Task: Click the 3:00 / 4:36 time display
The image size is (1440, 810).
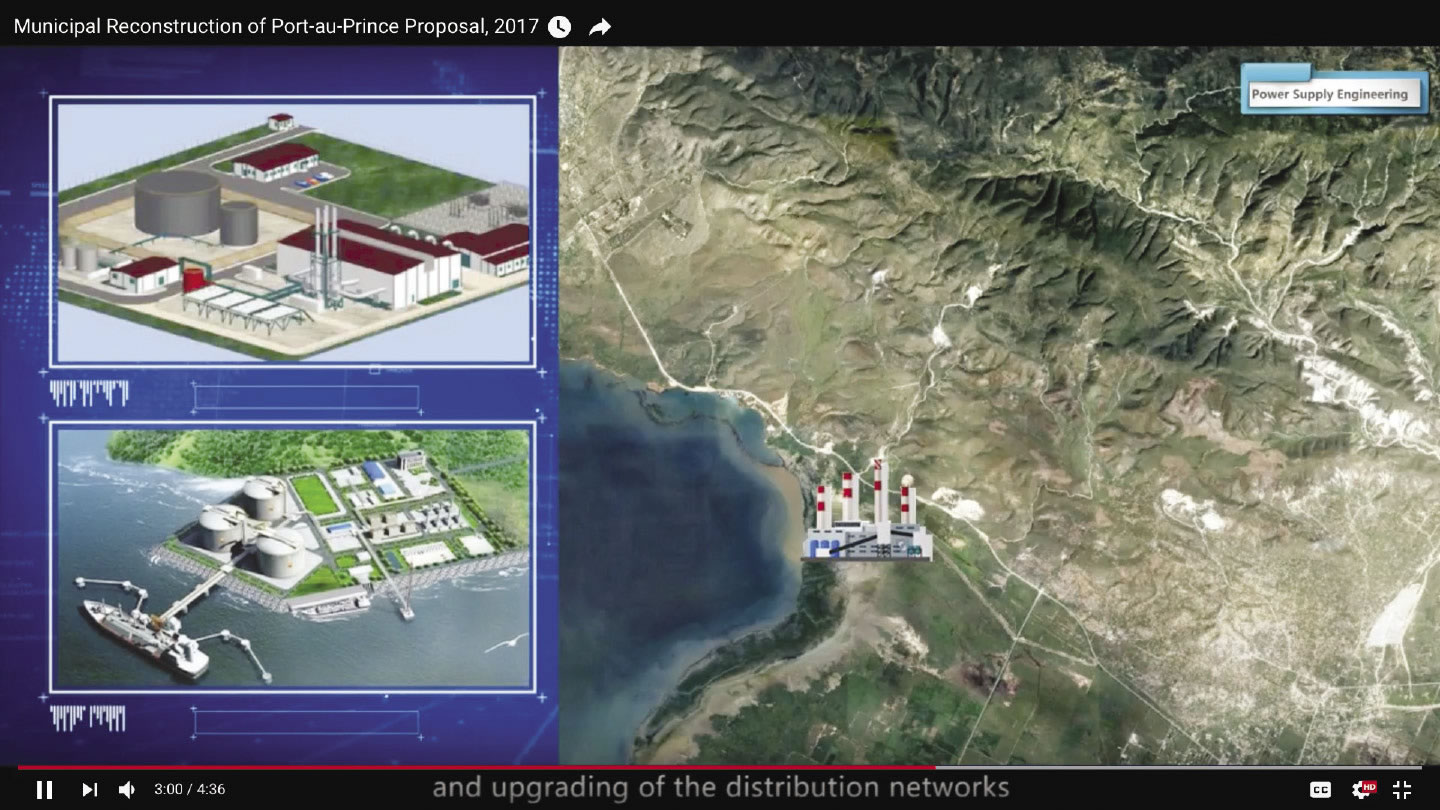Action: click(x=189, y=790)
